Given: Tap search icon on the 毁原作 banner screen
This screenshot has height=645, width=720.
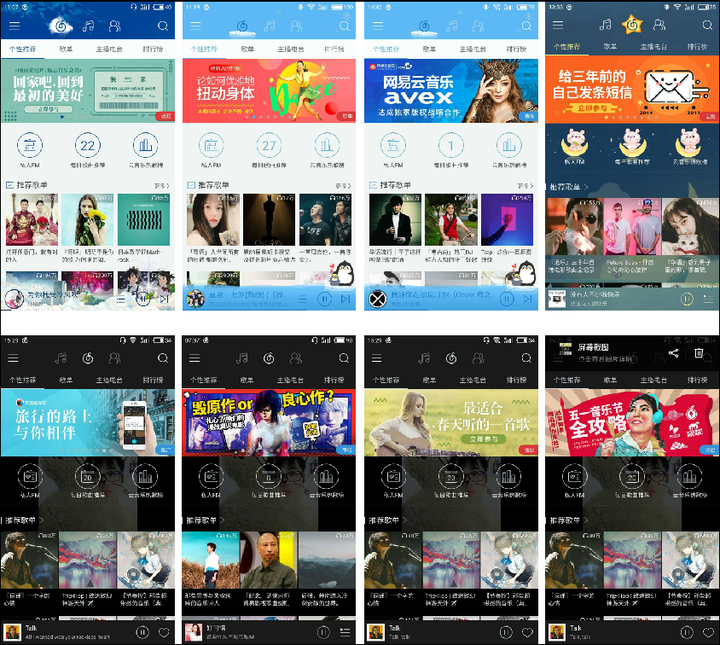Looking at the screenshot, I should (343, 358).
